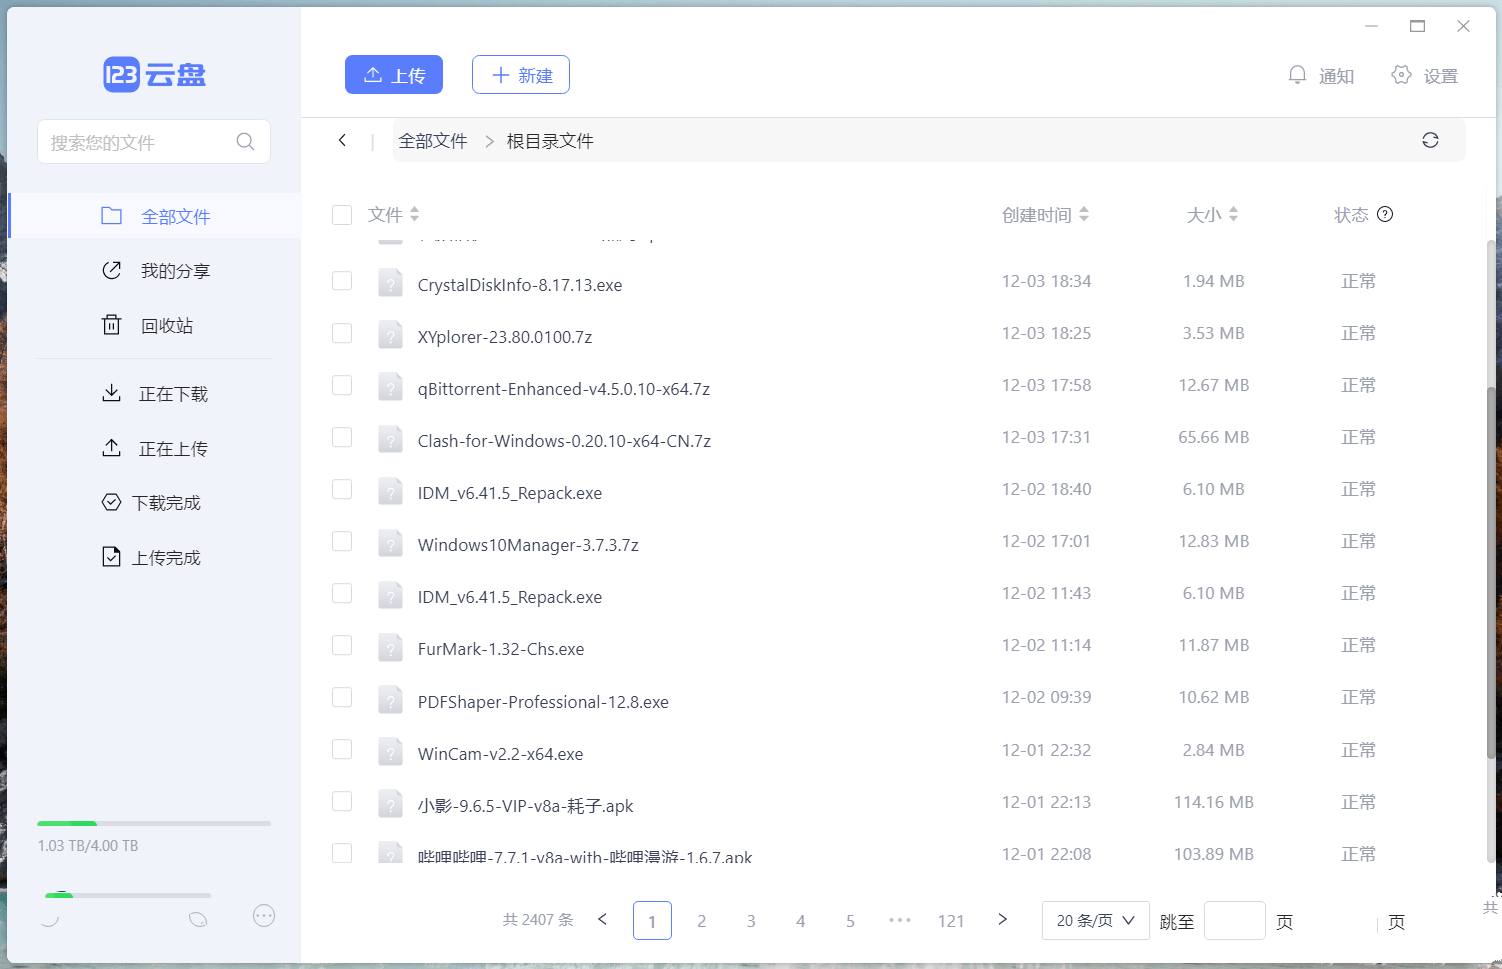Toggle the select-all checkbox in header
This screenshot has width=1502, height=969.
point(342,215)
